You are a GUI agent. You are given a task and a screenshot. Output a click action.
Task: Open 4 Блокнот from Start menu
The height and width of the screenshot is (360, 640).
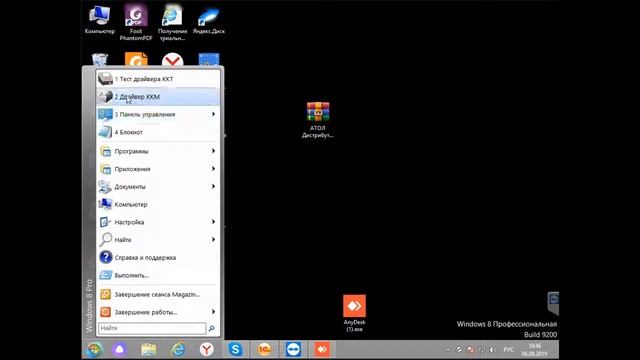click(158, 132)
